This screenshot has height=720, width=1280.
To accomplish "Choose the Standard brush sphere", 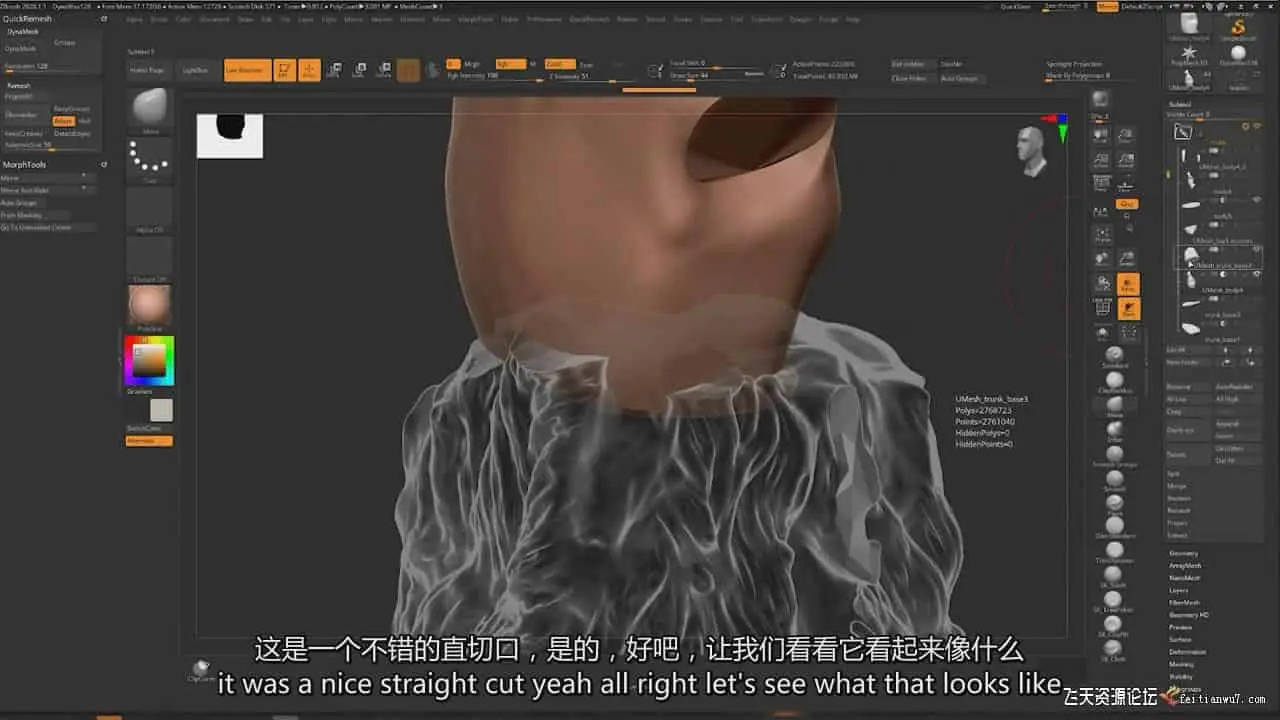I will pos(1114,357).
